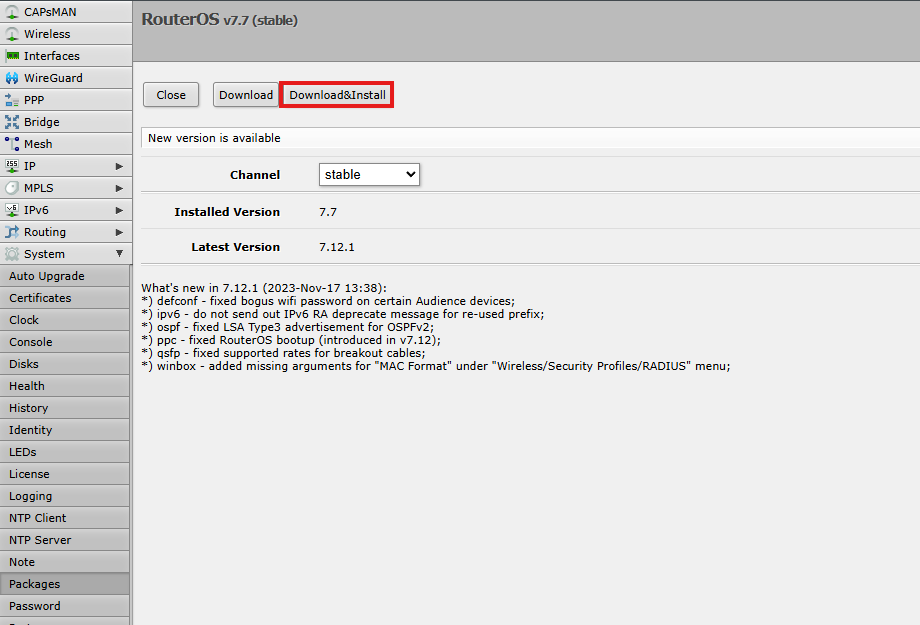Click the Routing icon
Screen dimensions: 920x625
(12, 232)
